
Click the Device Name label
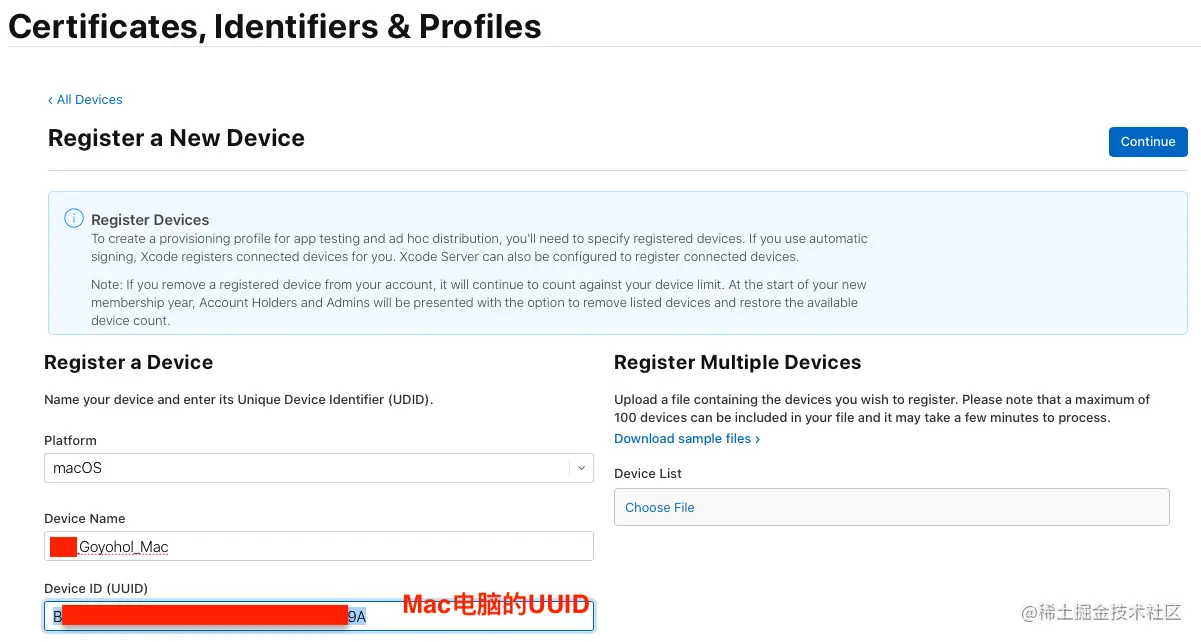pyautogui.click(x=85, y=519)
